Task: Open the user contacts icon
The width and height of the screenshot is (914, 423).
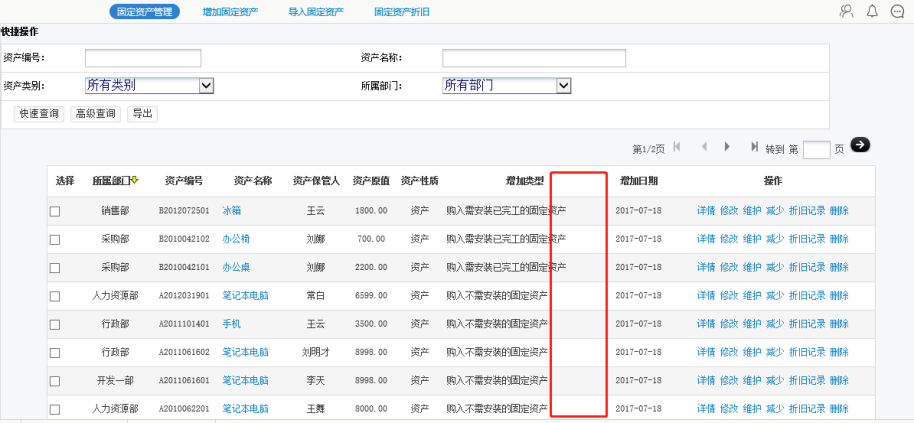Action: pyautogui.click(x=846, y=11)
